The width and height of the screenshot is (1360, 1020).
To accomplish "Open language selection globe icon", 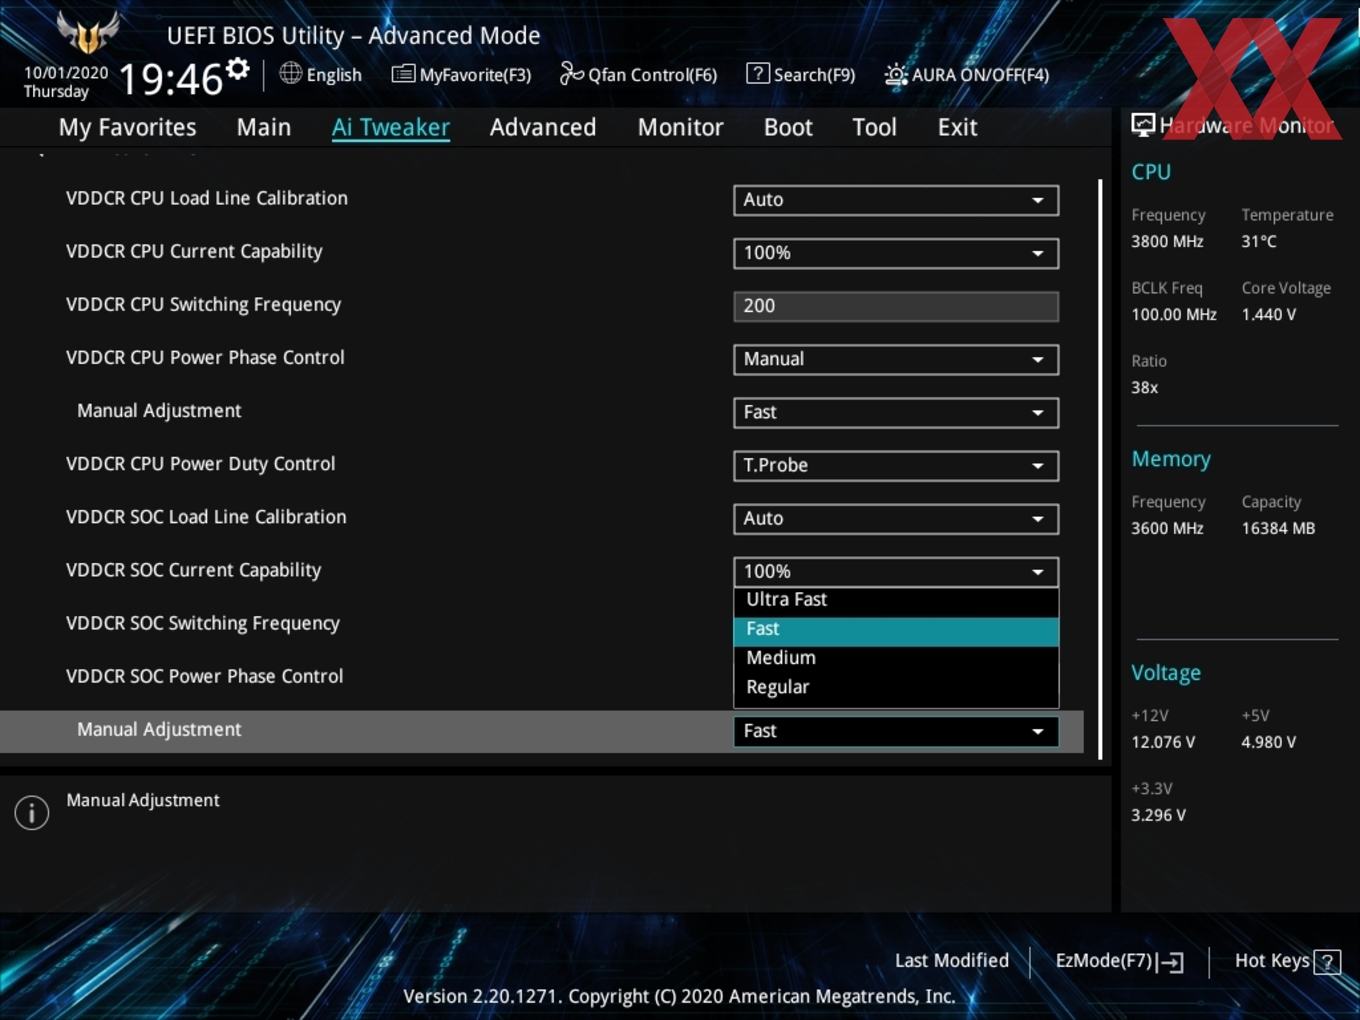I will 291,73.
